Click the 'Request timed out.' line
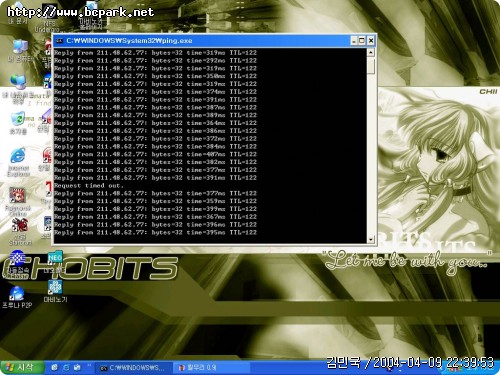The height and width of the screenshot is (375, 500). pyautogui.click(x=89, y=186)
